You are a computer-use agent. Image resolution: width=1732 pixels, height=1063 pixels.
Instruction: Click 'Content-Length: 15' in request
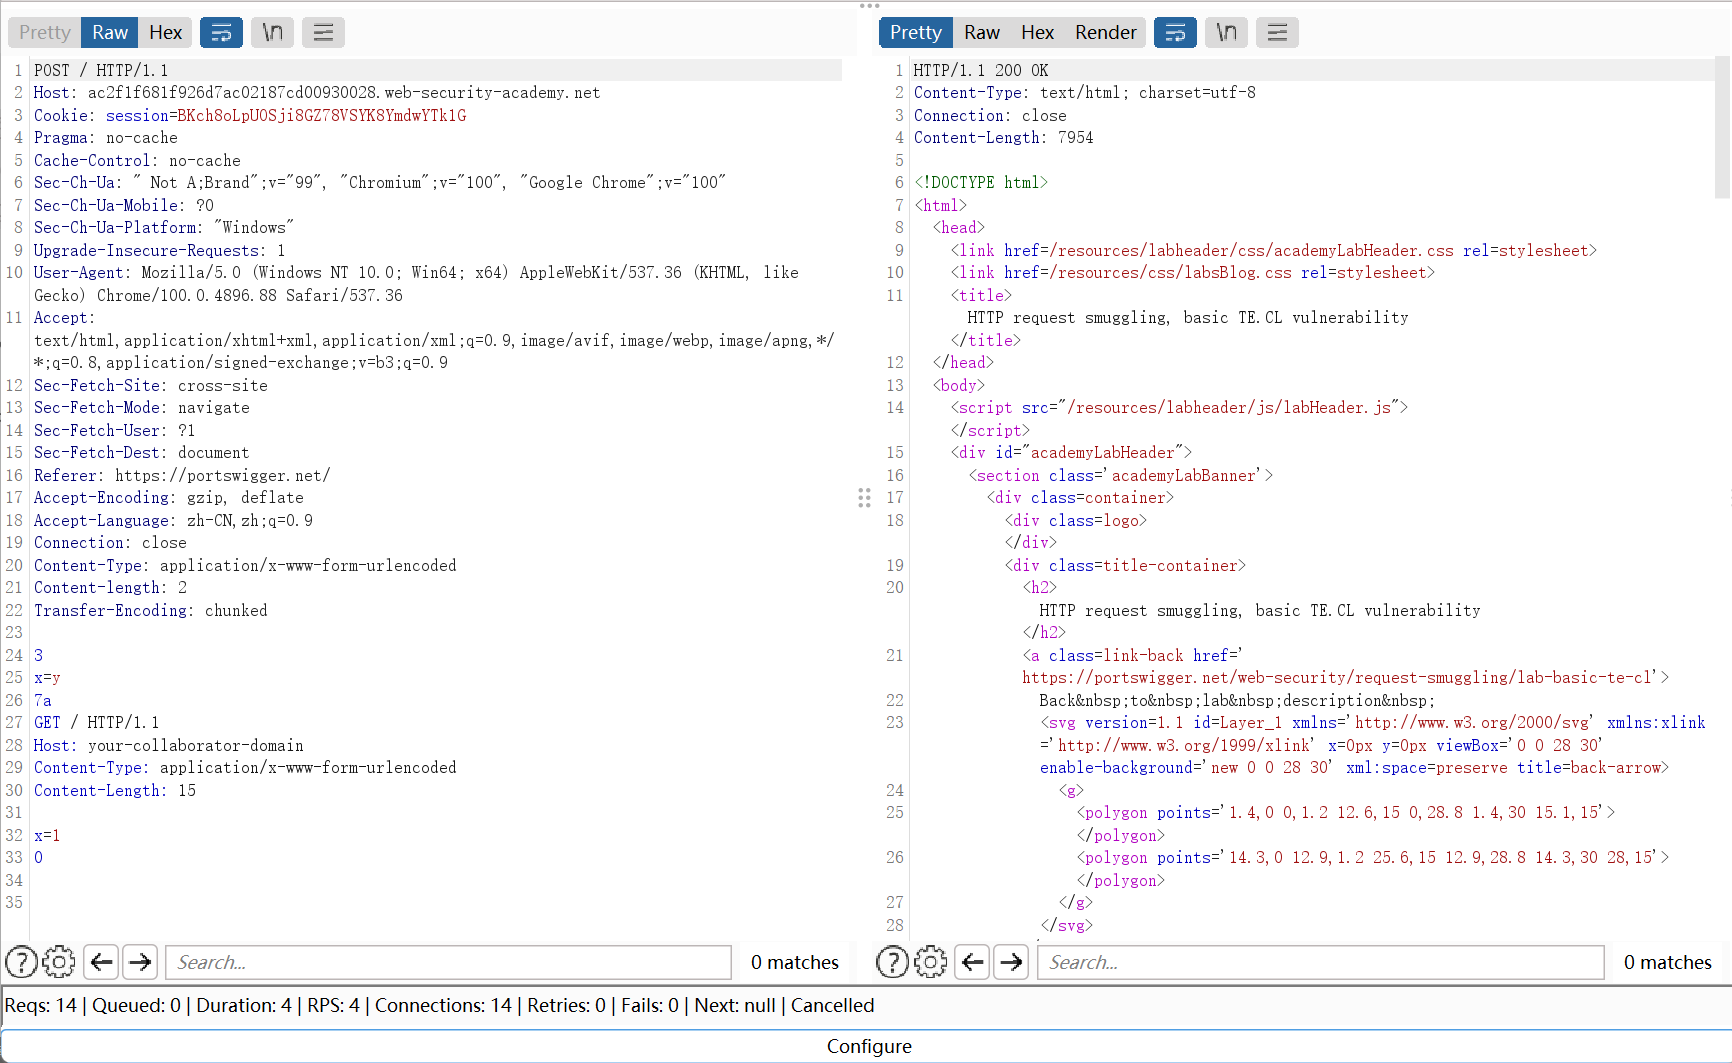(x=115, y=790)
